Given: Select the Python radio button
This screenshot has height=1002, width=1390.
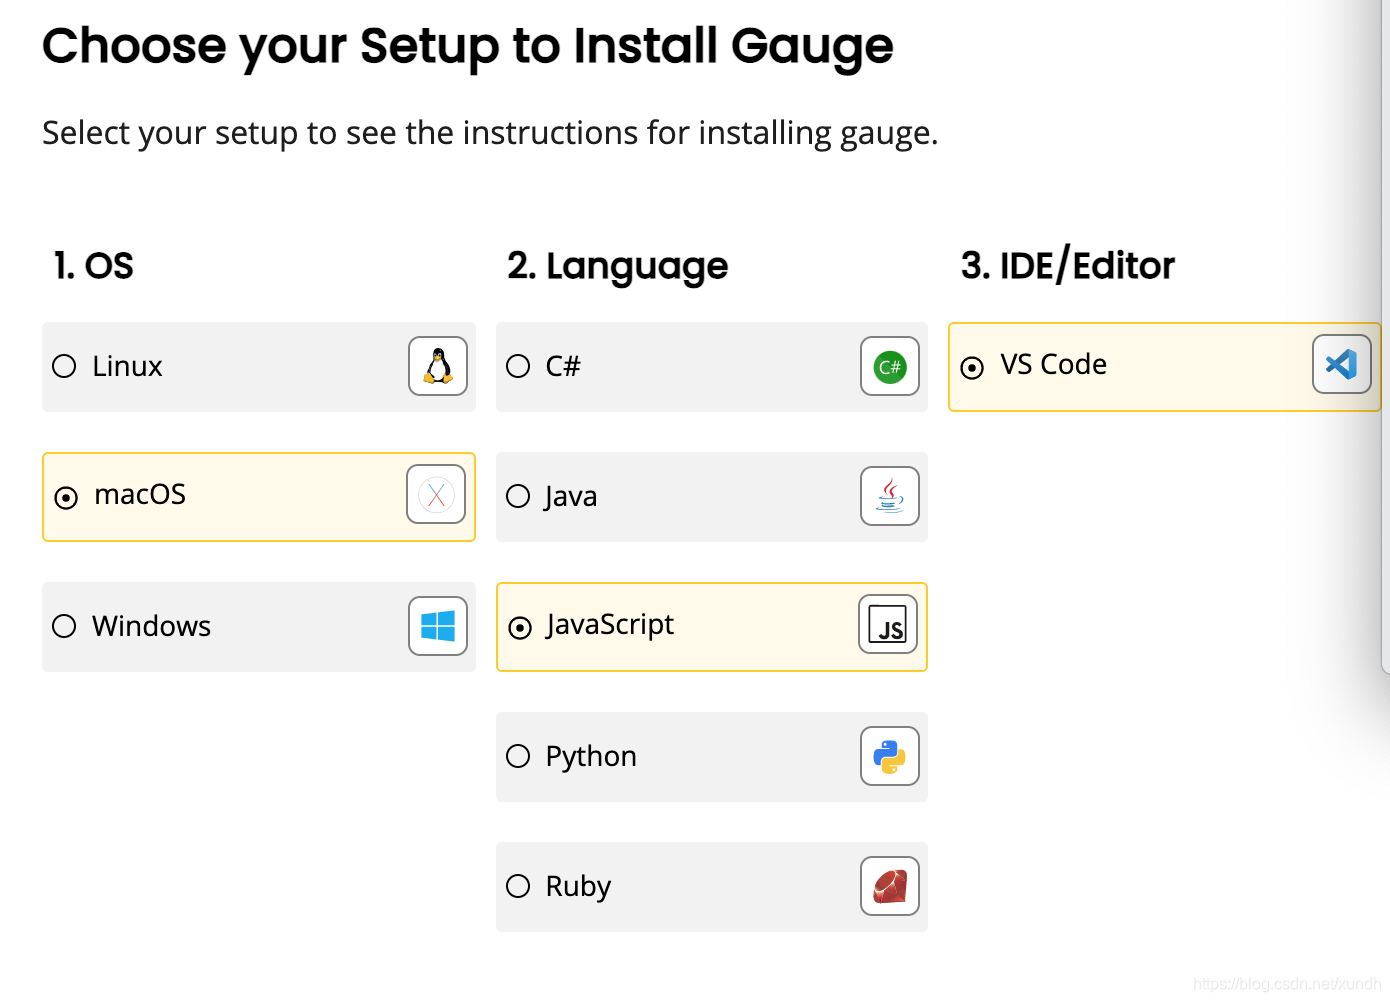Looking at the screenshot, I should coord(518,756).
